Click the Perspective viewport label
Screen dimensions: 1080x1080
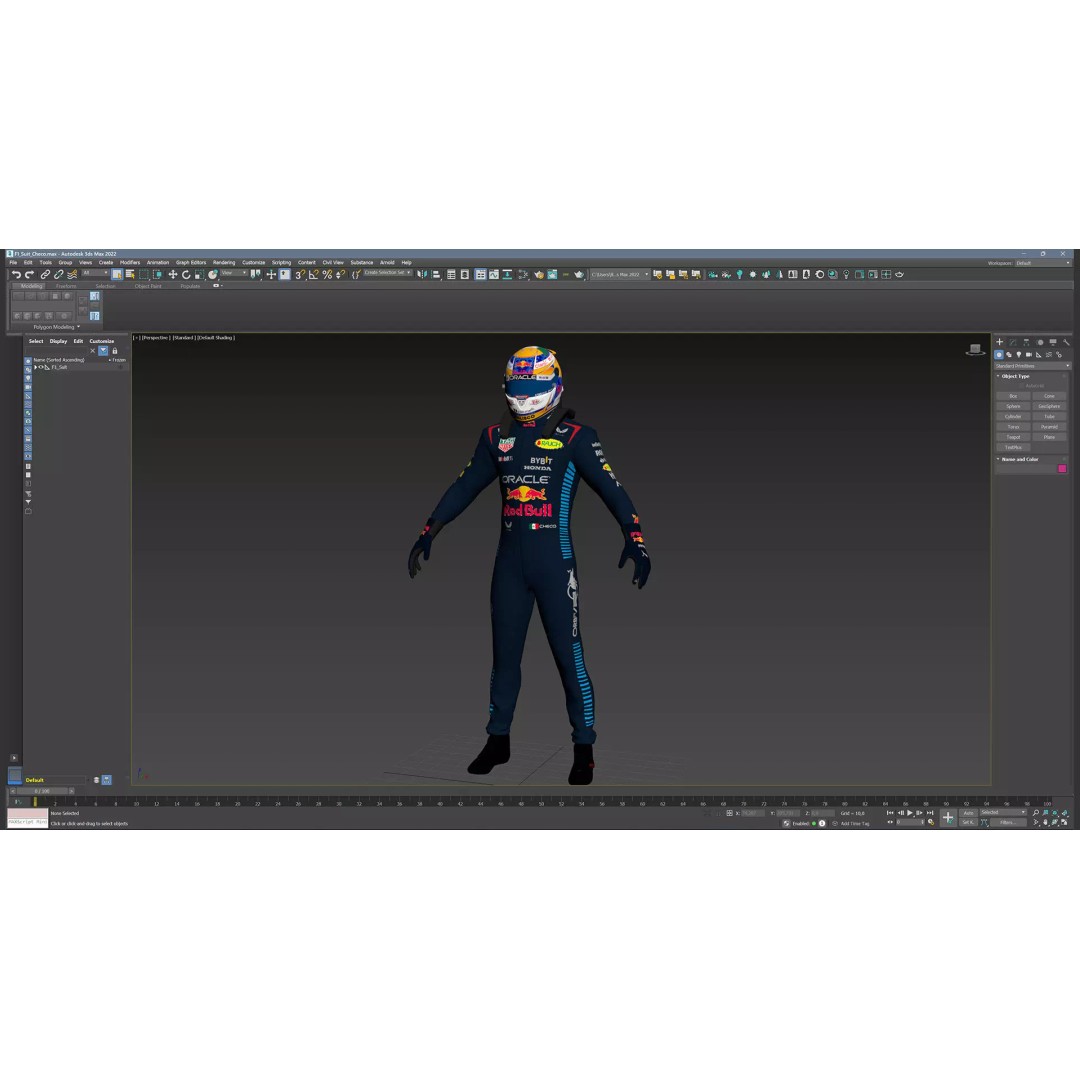pos(156,338)
